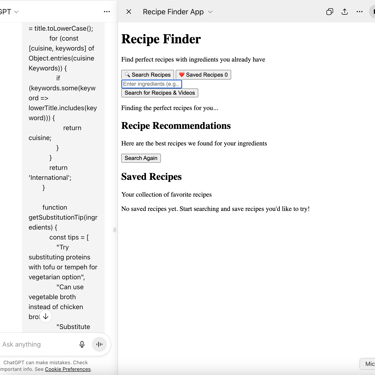Click 'Your collection of favorite recipes' text
The image size is (375, 375).
pyautogui.click(x=166, y=195)
